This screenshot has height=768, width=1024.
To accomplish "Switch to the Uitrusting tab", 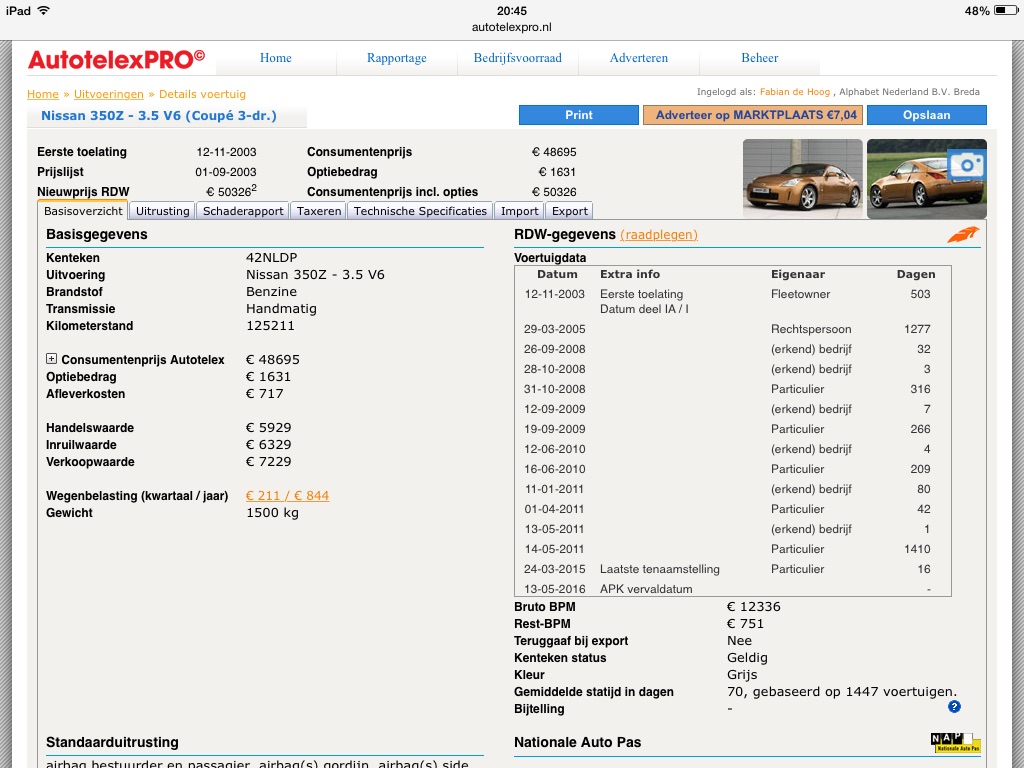I will pyautogui.click(x=163, y=211).
